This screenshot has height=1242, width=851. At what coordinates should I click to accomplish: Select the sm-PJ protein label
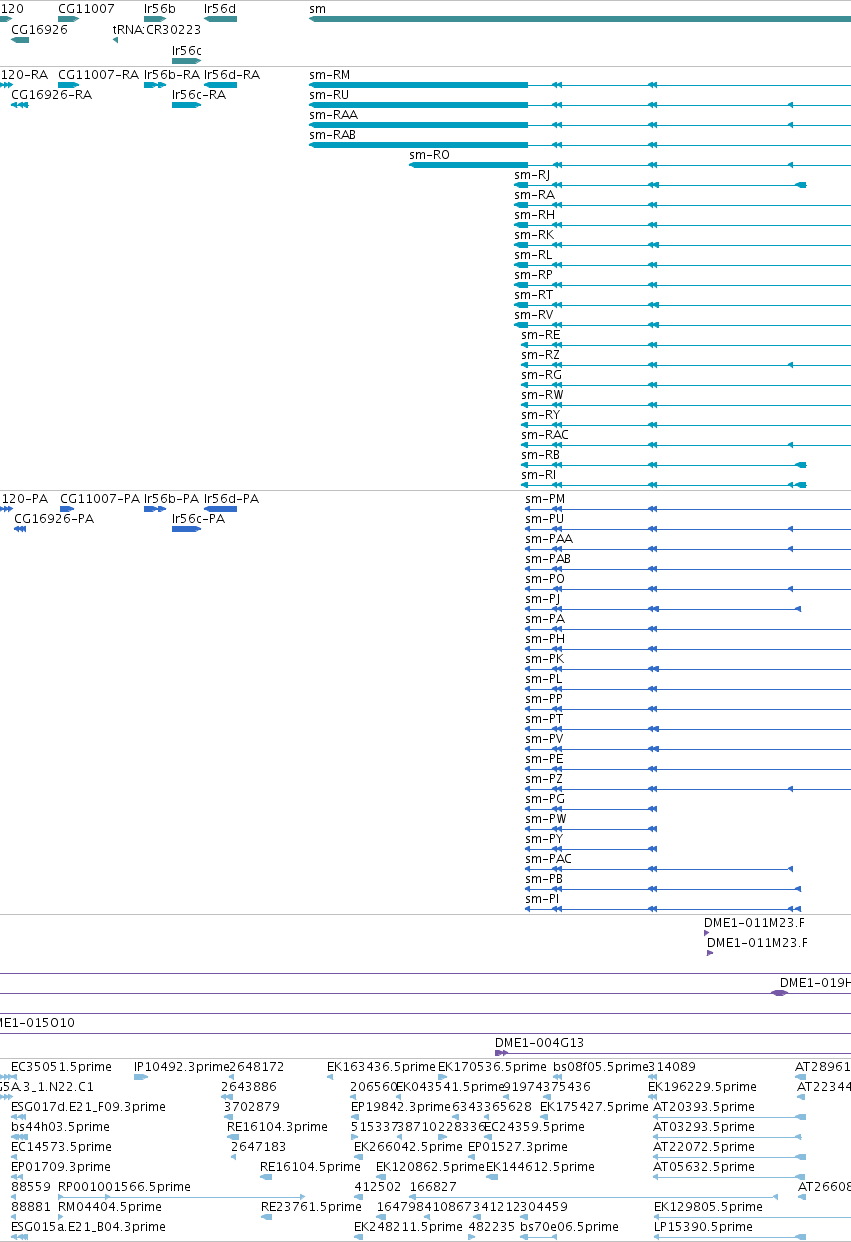[542, 599]
